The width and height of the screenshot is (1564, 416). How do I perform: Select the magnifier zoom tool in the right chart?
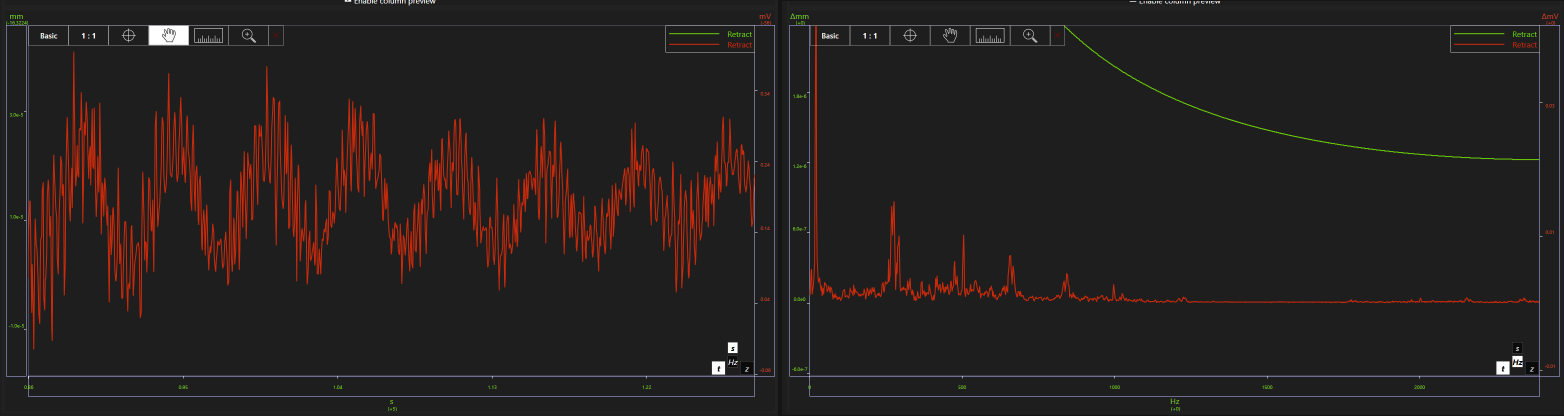1030,36
